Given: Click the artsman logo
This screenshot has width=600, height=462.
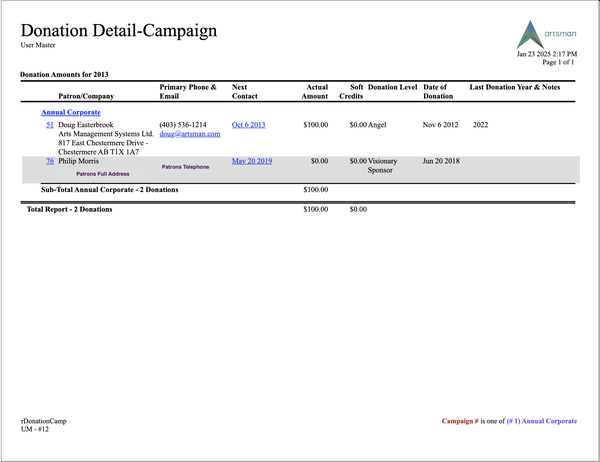Looking at the screenshot, I should [546, 34].
